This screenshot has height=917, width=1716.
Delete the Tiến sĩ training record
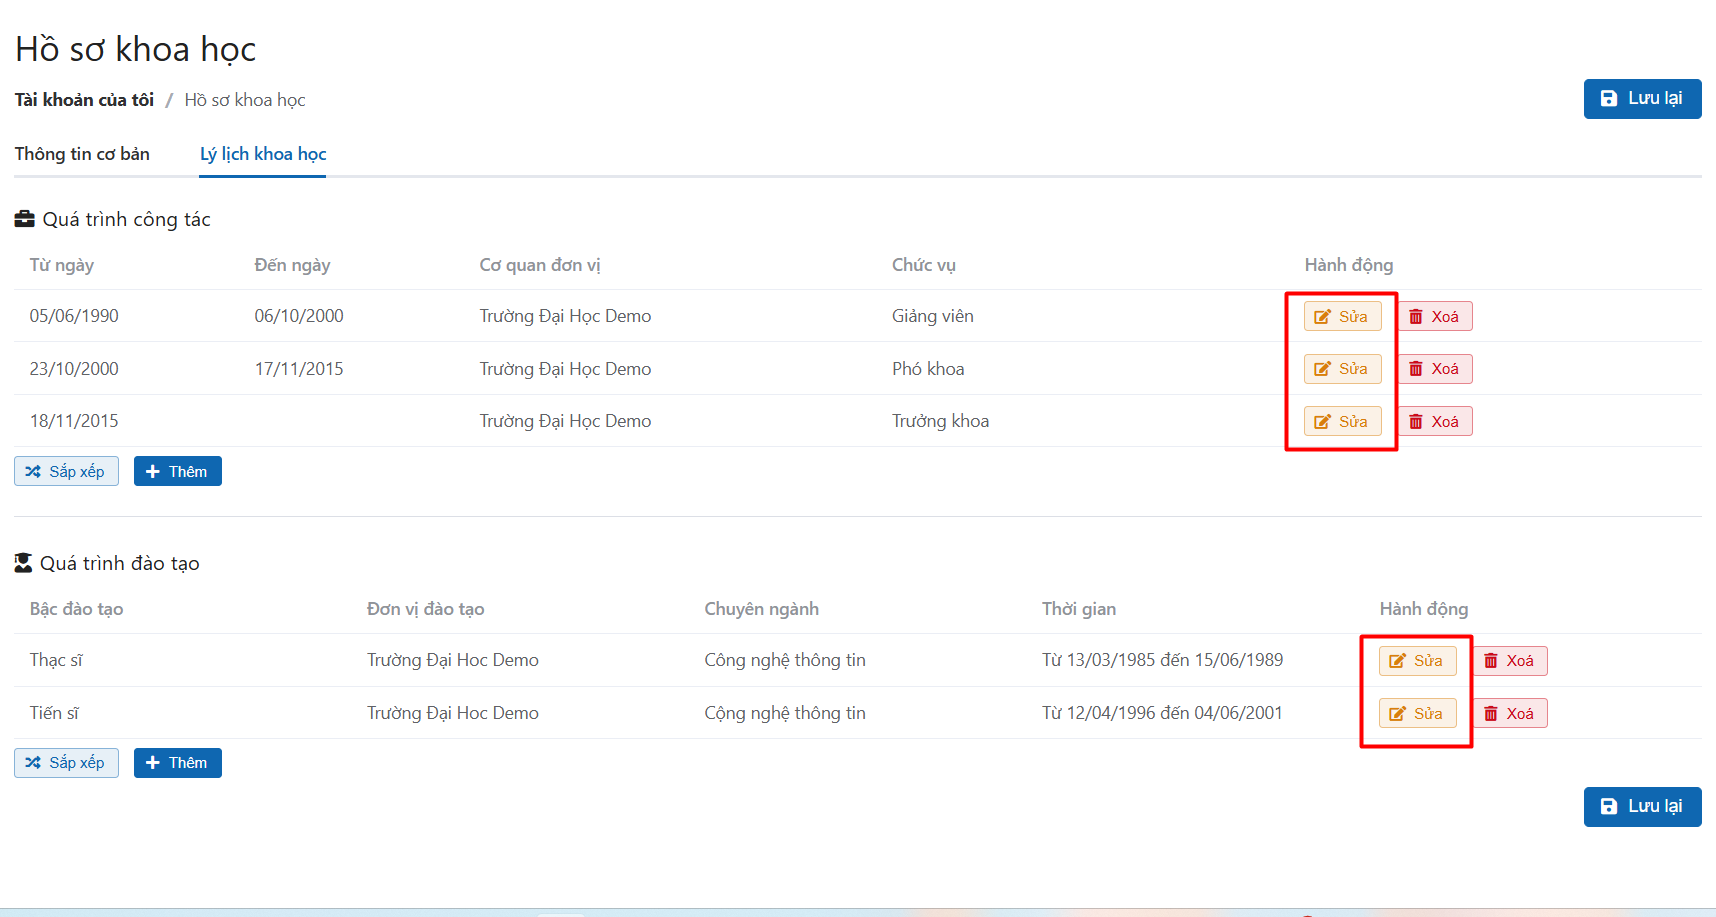(x=1509, y=714)
